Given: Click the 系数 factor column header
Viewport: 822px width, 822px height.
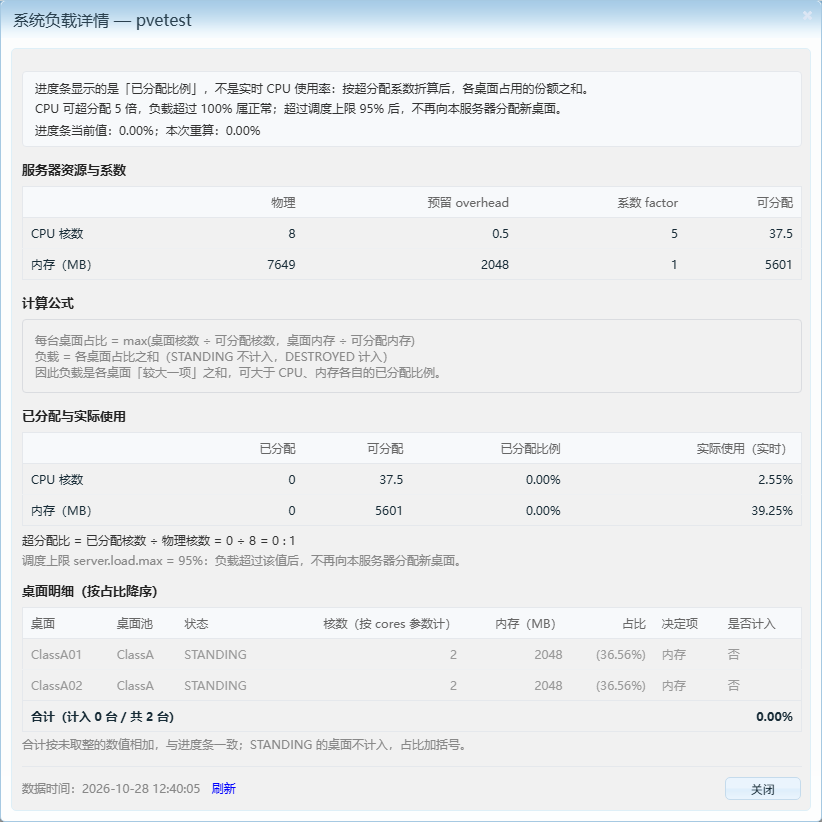Looking at the screenshot, I should click(647, 202).
